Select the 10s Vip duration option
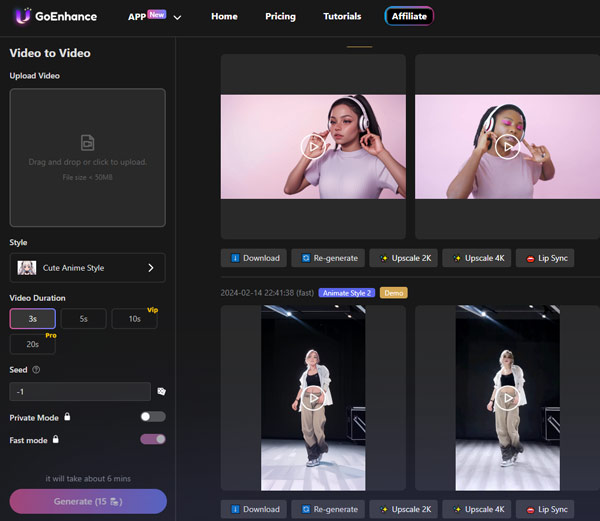Viewport: 600px width, 521px height. (x=134, y=319)
